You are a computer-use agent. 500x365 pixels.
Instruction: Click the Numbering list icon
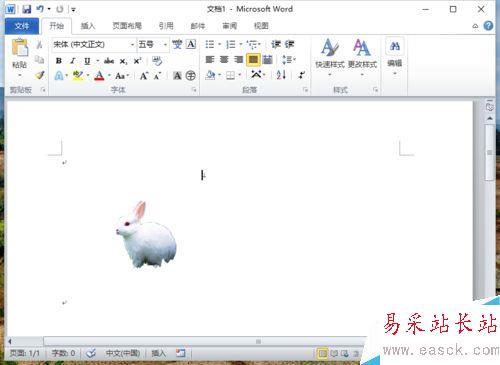(231, 44)
